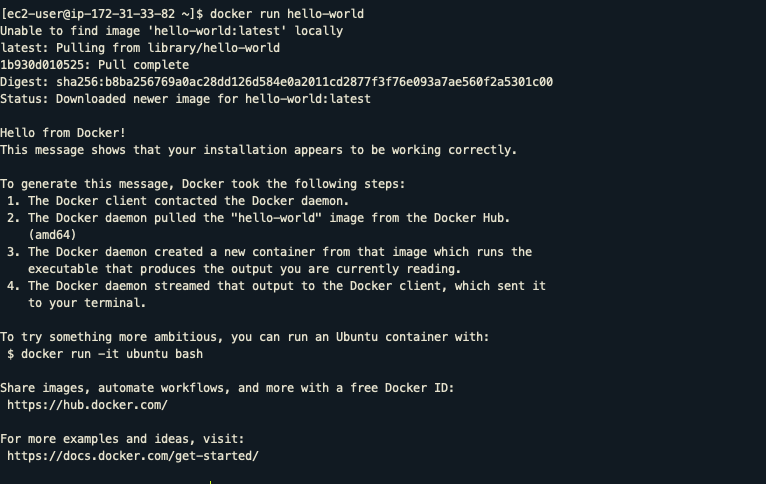Click the '(amd64)' architecture text
The width and height of the screenshot is (766, 484).
point(52,235)
